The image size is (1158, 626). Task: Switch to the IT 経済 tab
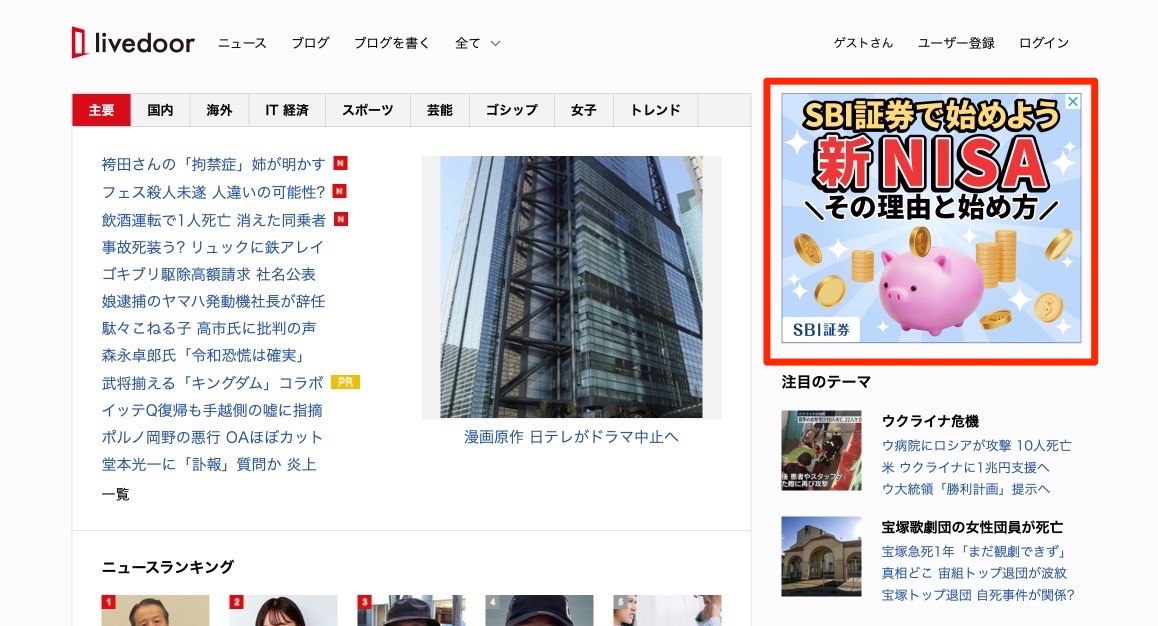[x=287, y=110]
